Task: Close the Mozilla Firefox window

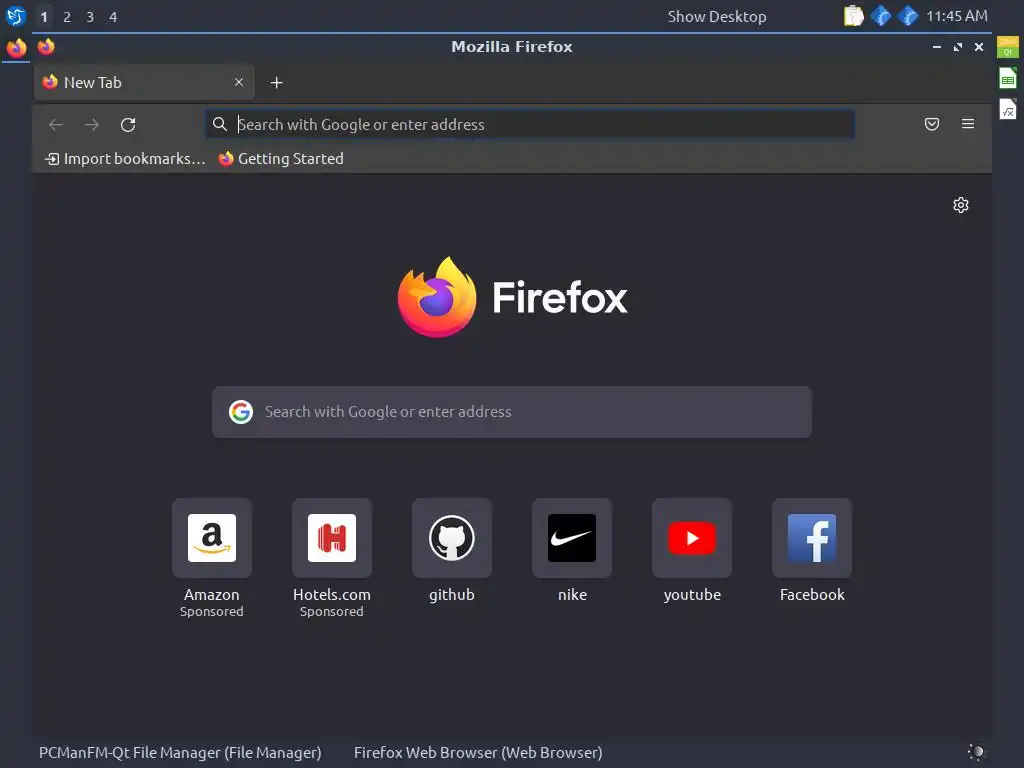Action: tap(978, 47)
